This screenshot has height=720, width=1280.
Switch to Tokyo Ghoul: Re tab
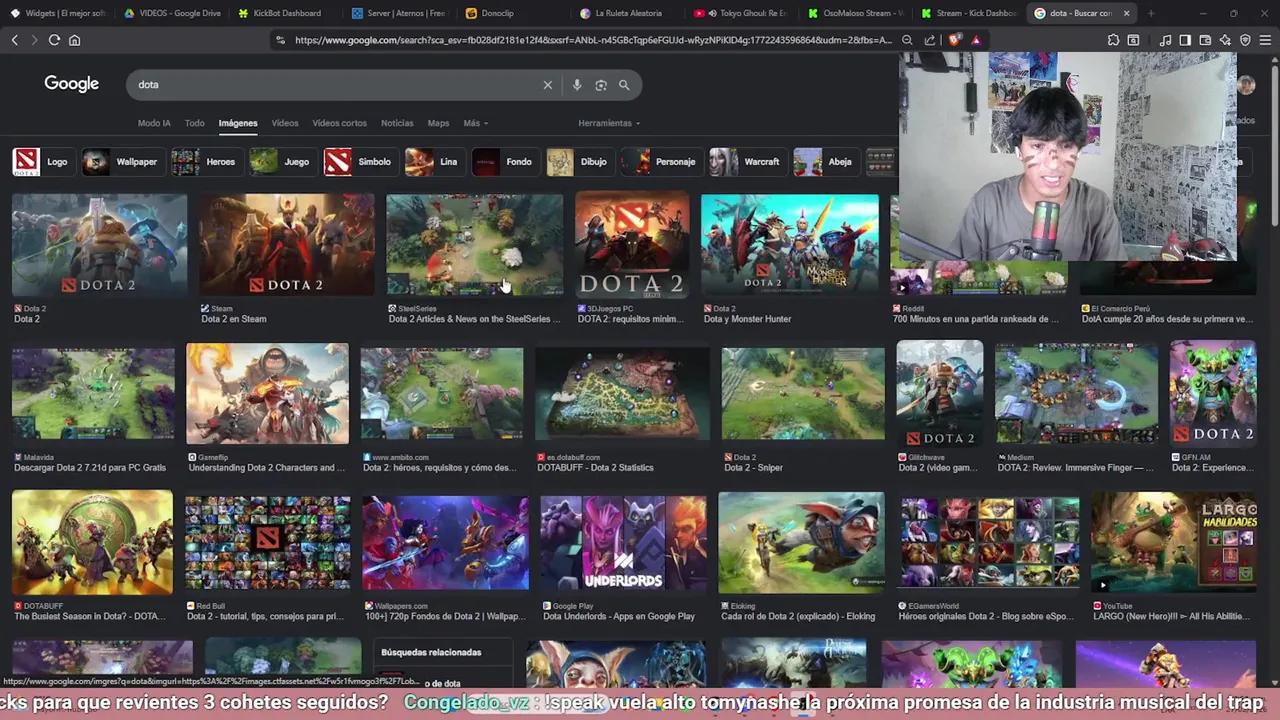pos(742,13)
